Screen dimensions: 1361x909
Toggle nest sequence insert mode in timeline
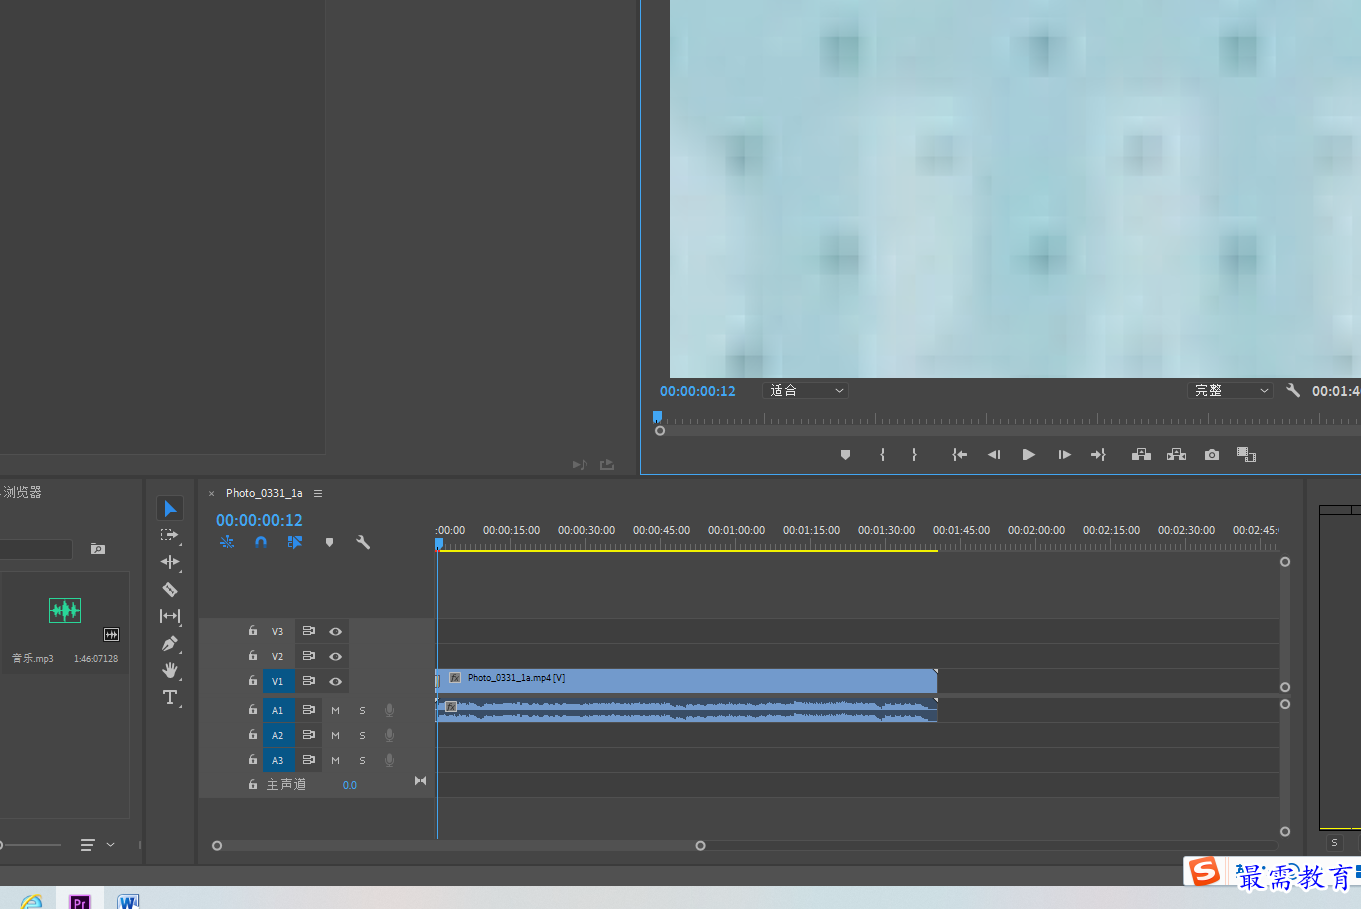227,542
